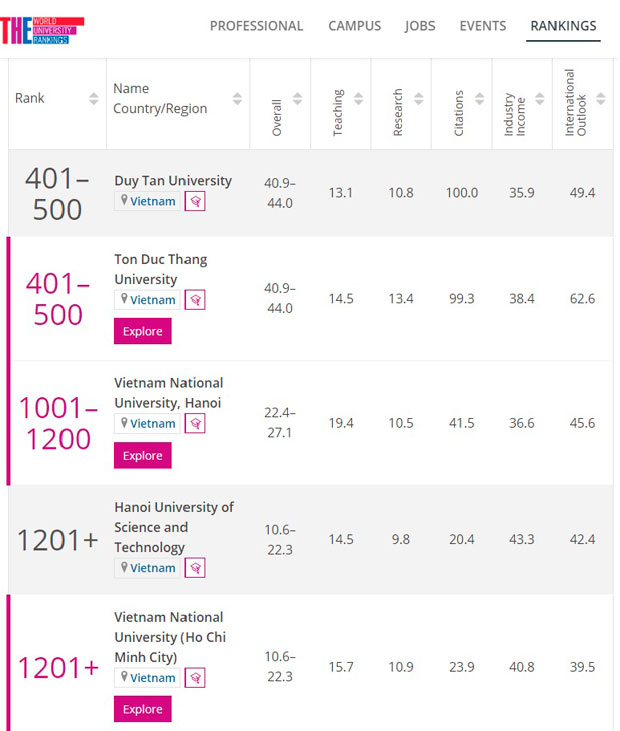Click the pink icon beside Vietnam National University, Hanoi's tag
The height and width of the screenshot is (731, 620).
point(195,423)
